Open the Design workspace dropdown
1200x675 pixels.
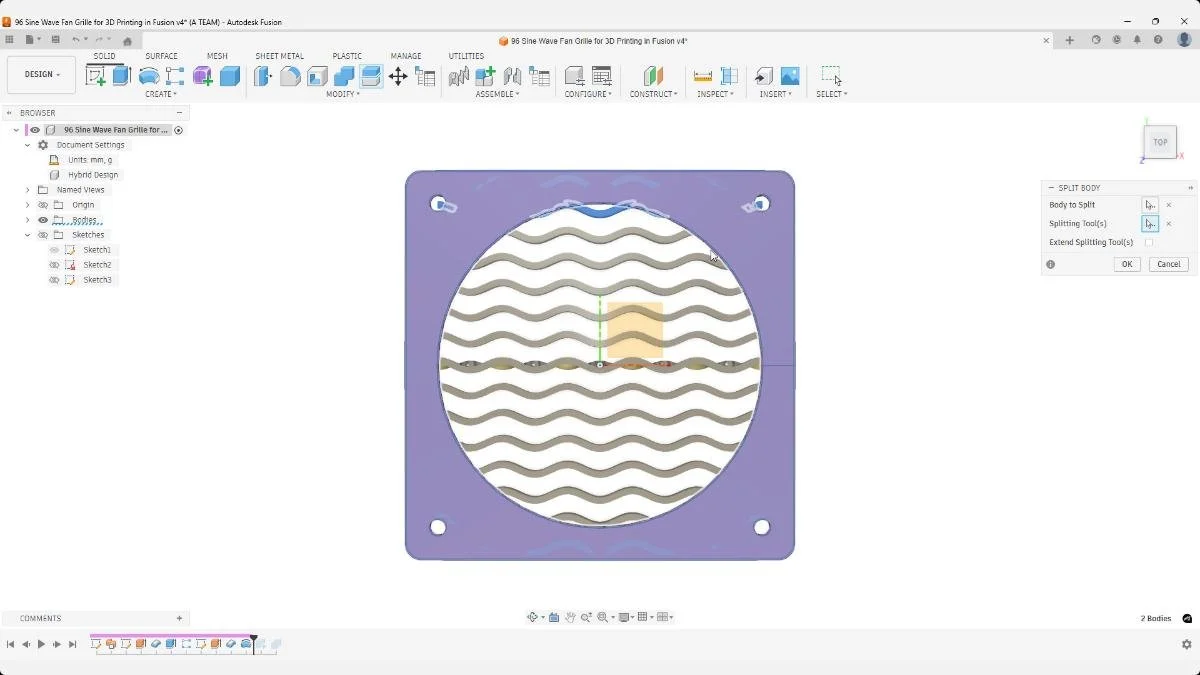pos(40,74)
